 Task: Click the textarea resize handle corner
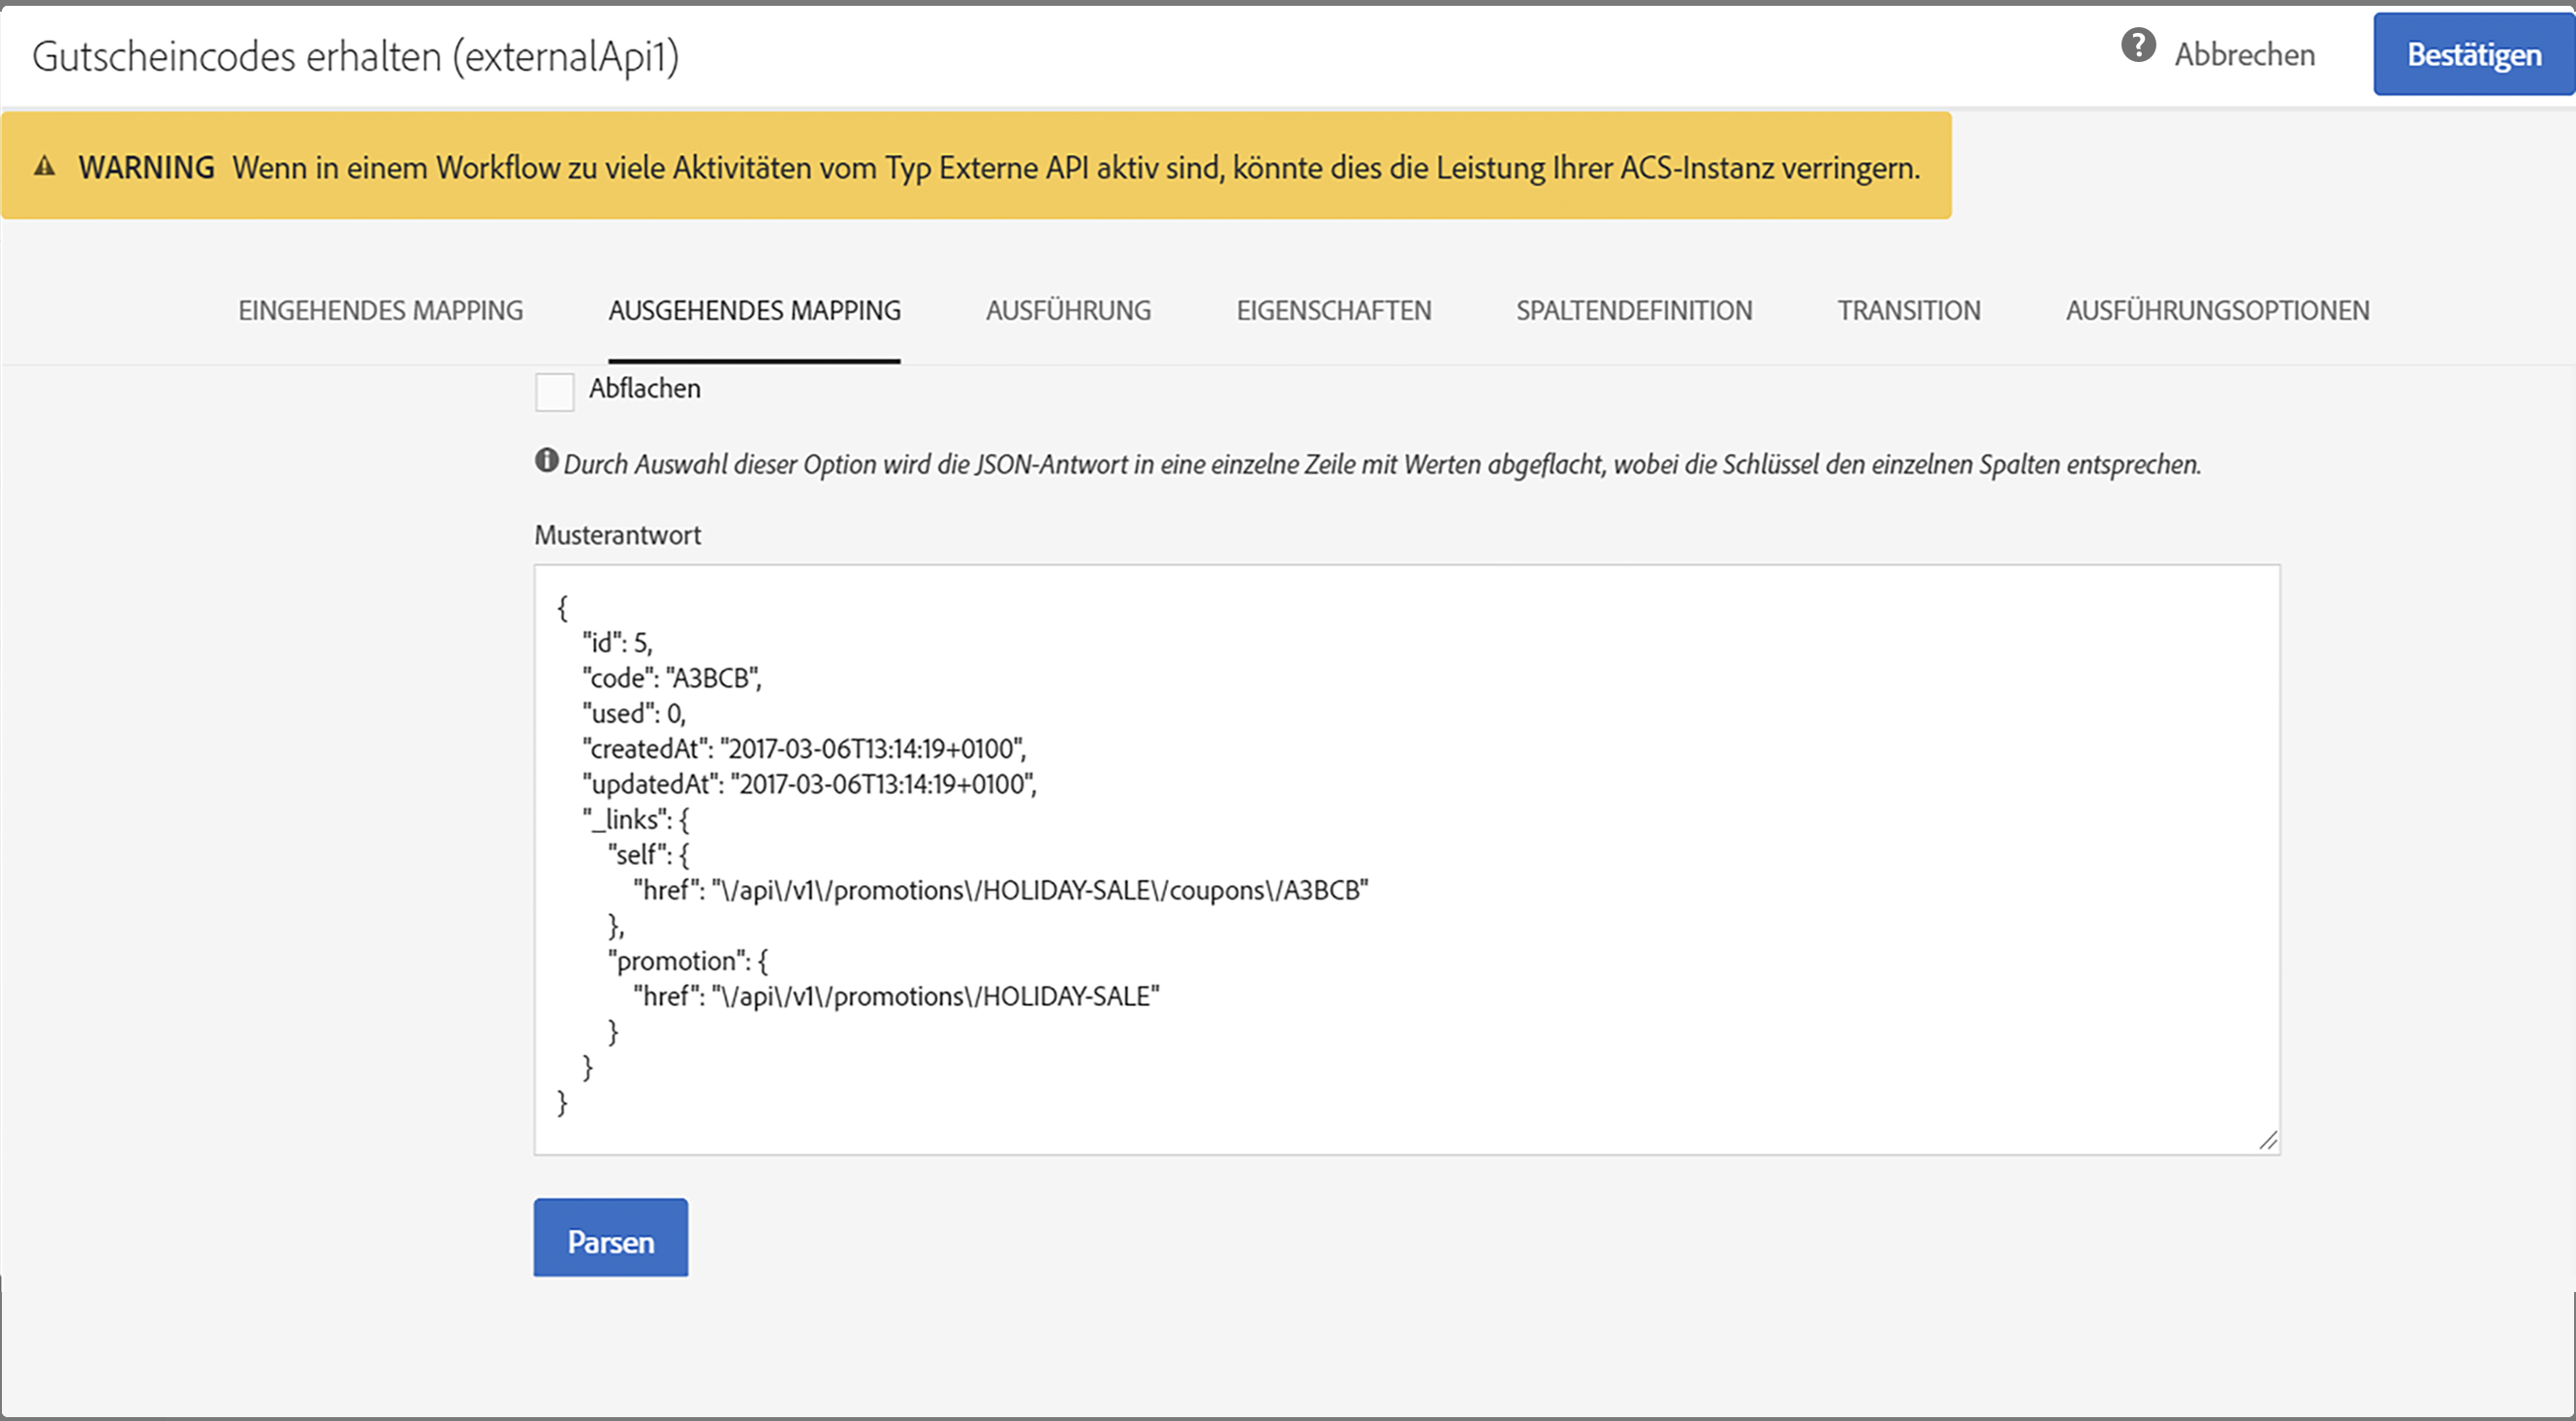click(2267, 1140)
